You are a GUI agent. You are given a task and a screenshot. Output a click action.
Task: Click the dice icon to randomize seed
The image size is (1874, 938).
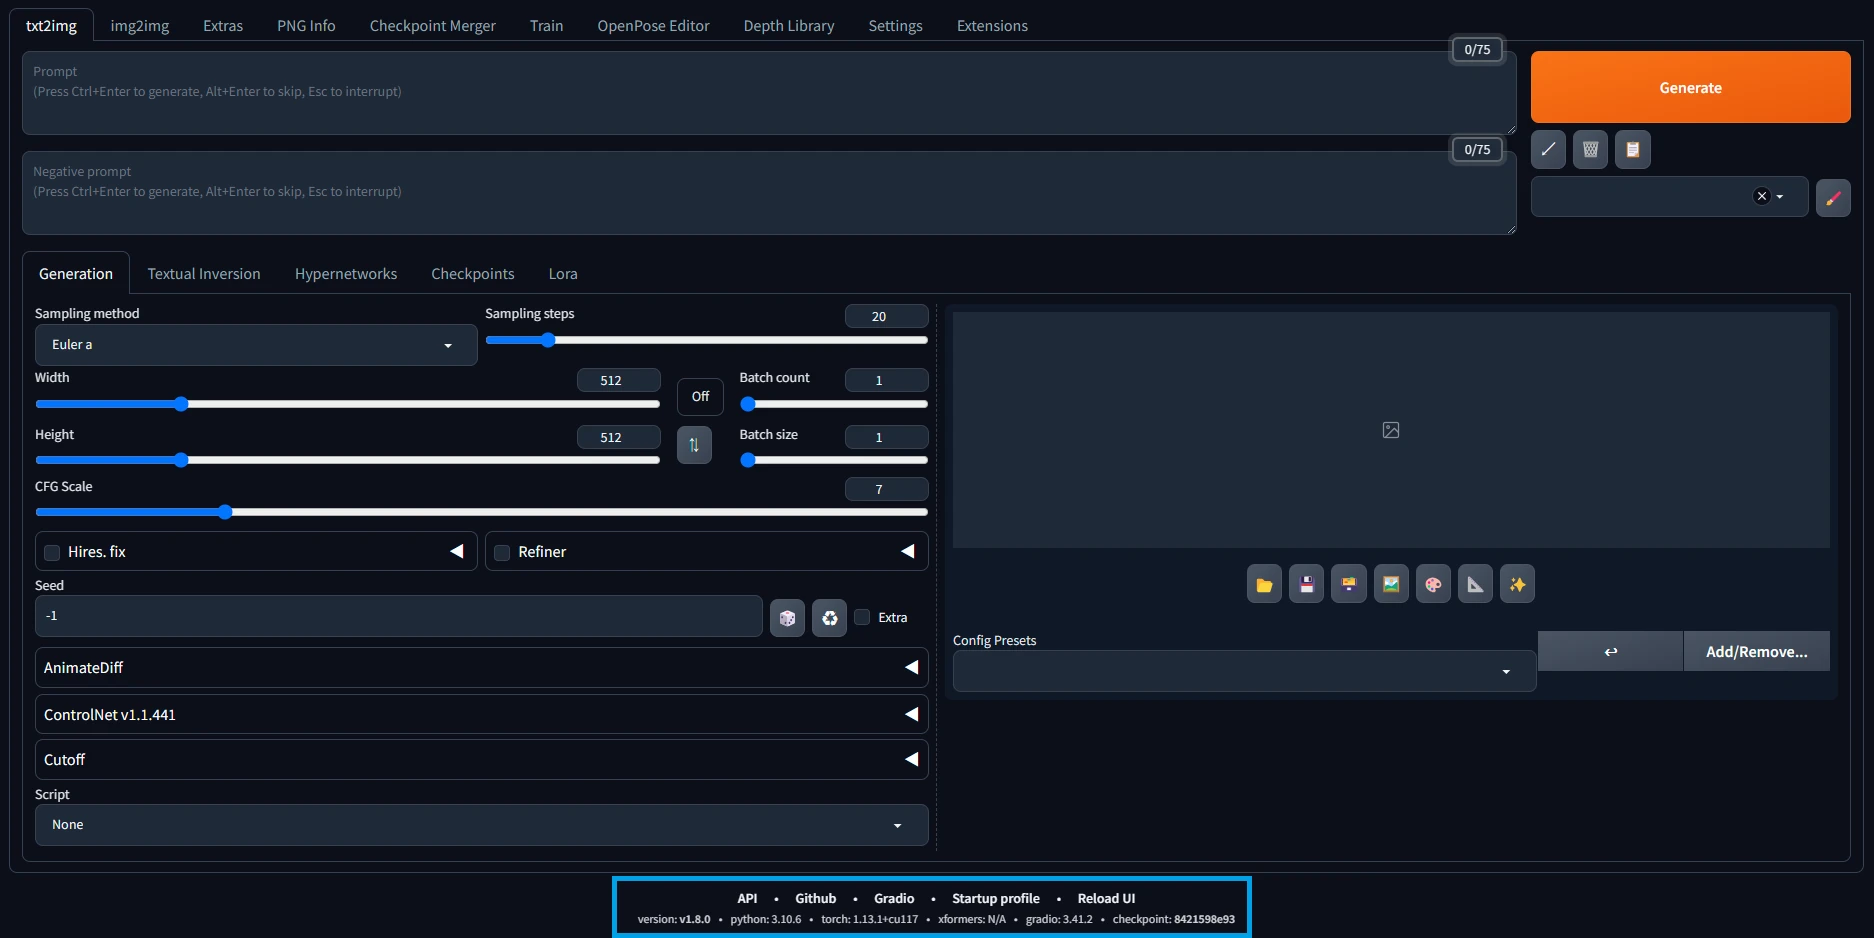[787, 618]
